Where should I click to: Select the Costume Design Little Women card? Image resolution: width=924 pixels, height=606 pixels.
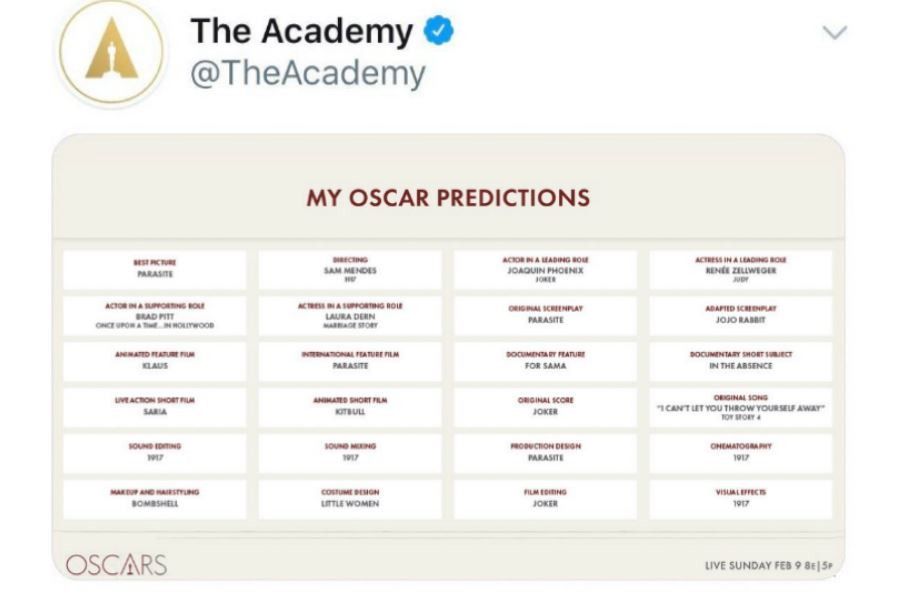(350, 499)
